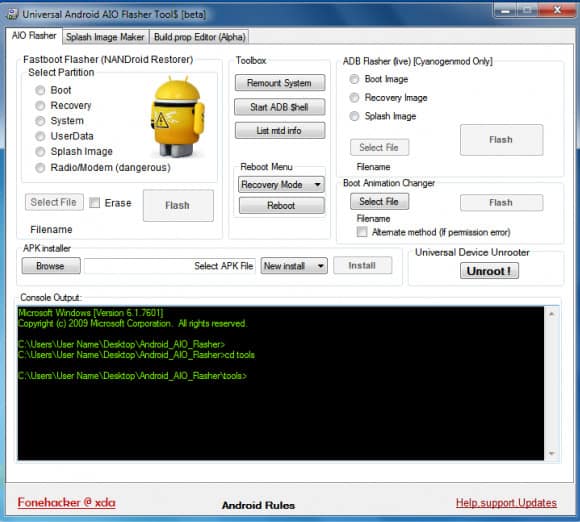Click the Remount System button
Image resolution: width=580 pixels, height=522 pixels.
[x=280, y=83]
